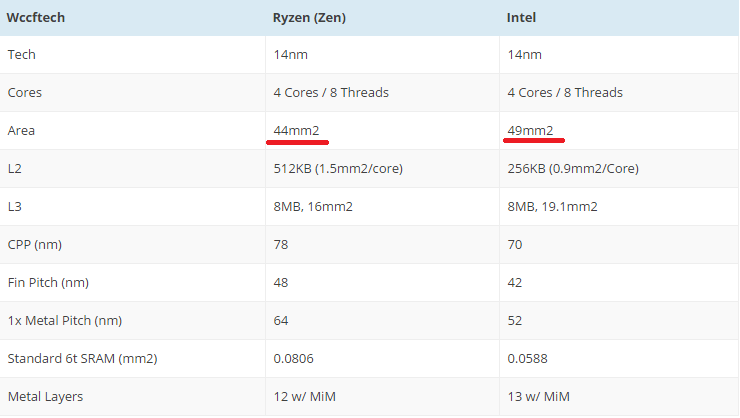Click the Tech row label
The image size is (740, 418).
point(22,55)
